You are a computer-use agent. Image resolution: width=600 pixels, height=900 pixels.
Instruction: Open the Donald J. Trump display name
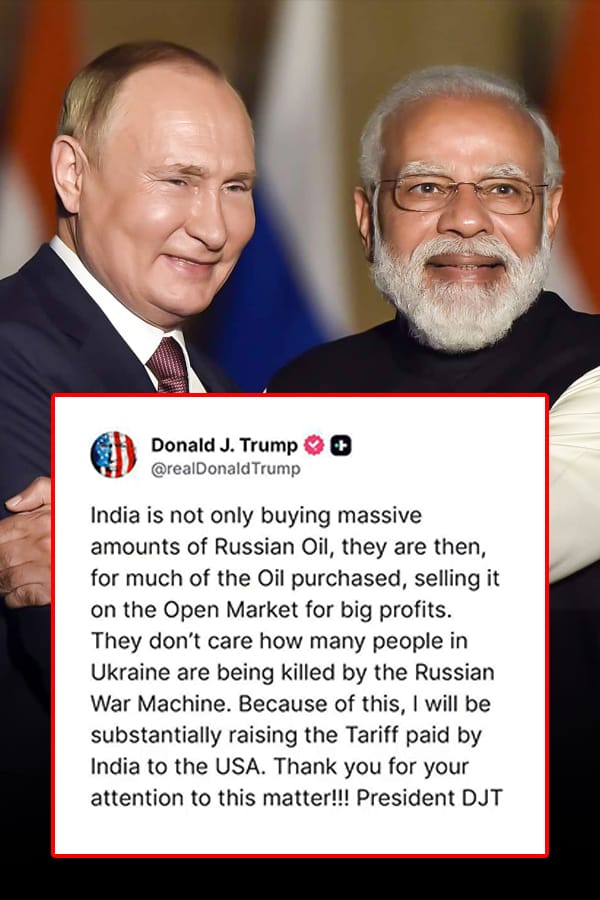coord(224,445)
